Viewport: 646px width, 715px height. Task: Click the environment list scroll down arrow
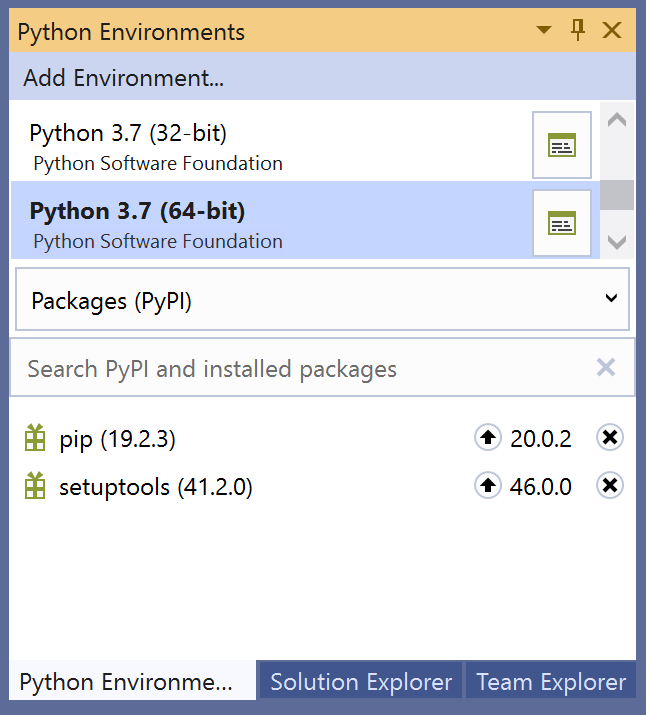click(x=617, y=242)
